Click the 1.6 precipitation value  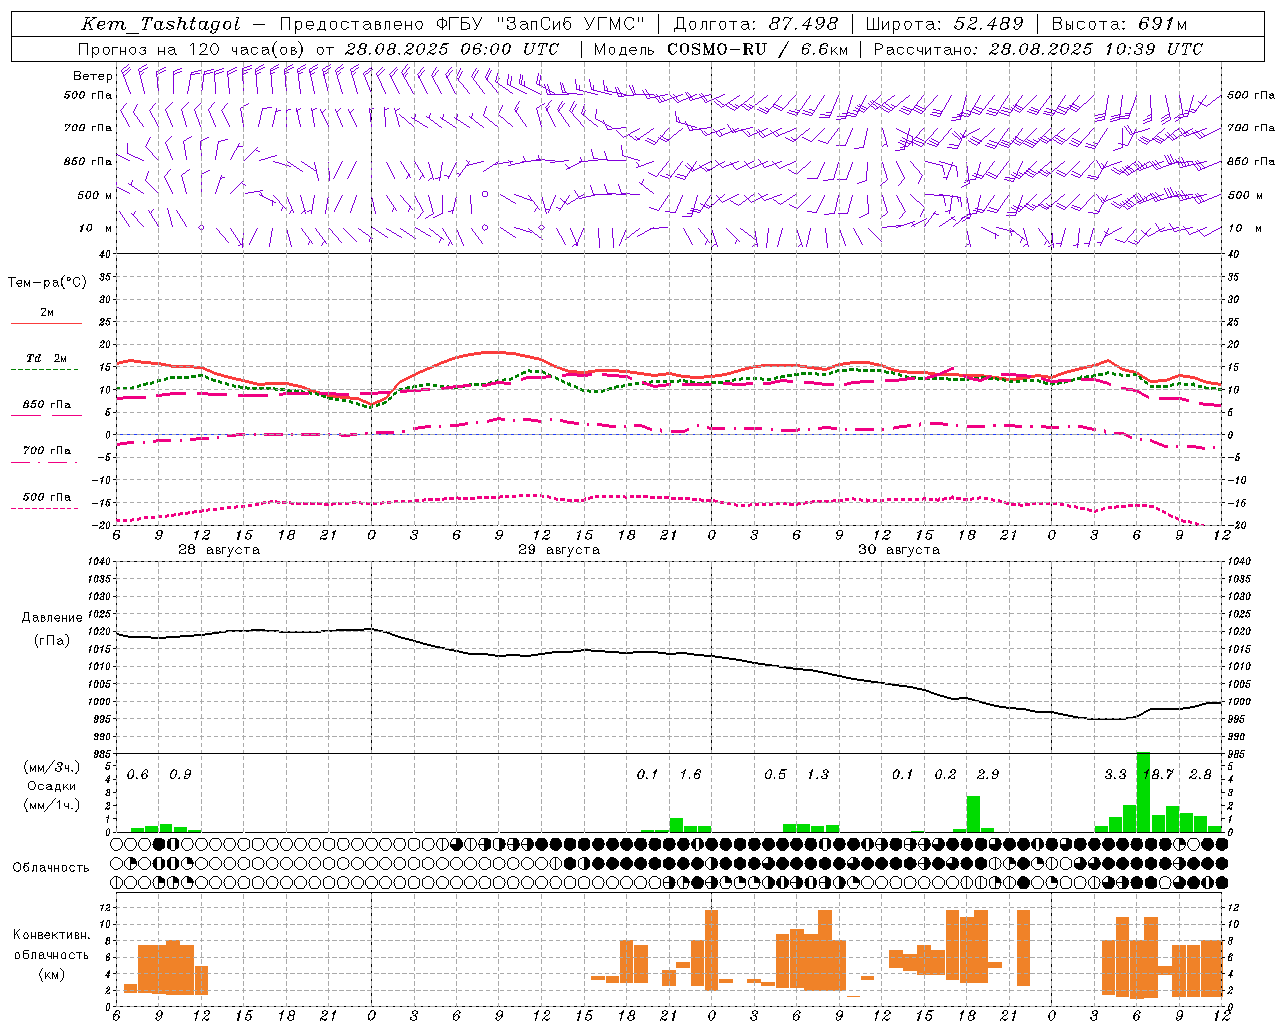click(690, 775)
